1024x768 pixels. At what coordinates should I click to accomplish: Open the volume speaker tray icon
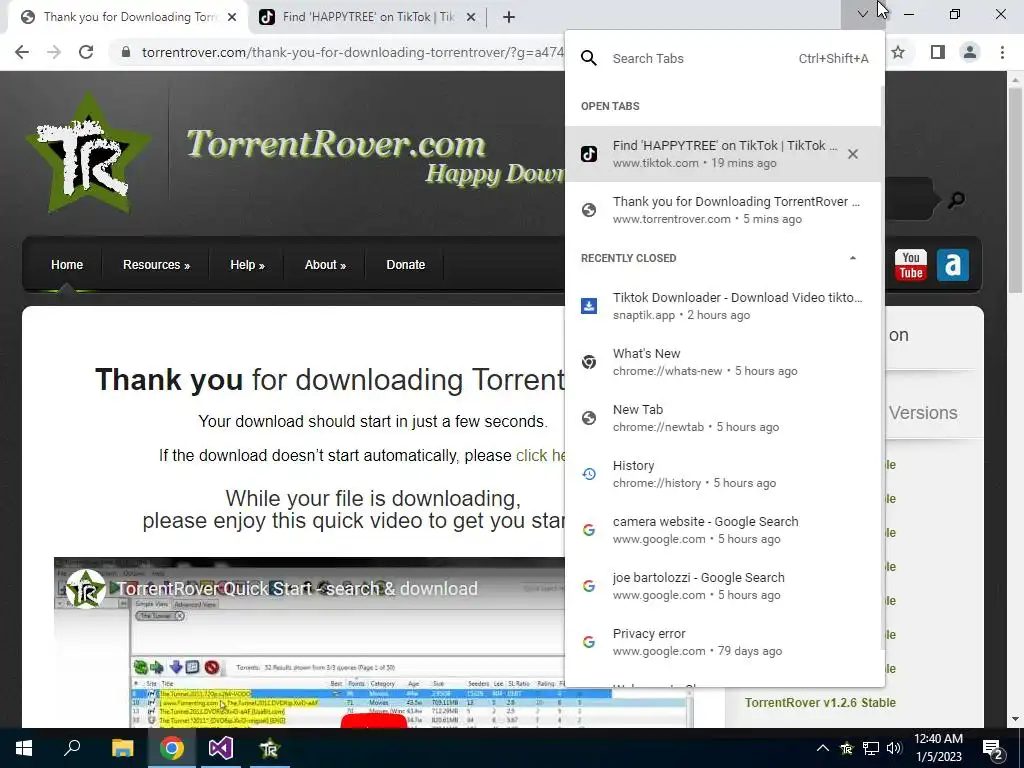click(894, 748)
